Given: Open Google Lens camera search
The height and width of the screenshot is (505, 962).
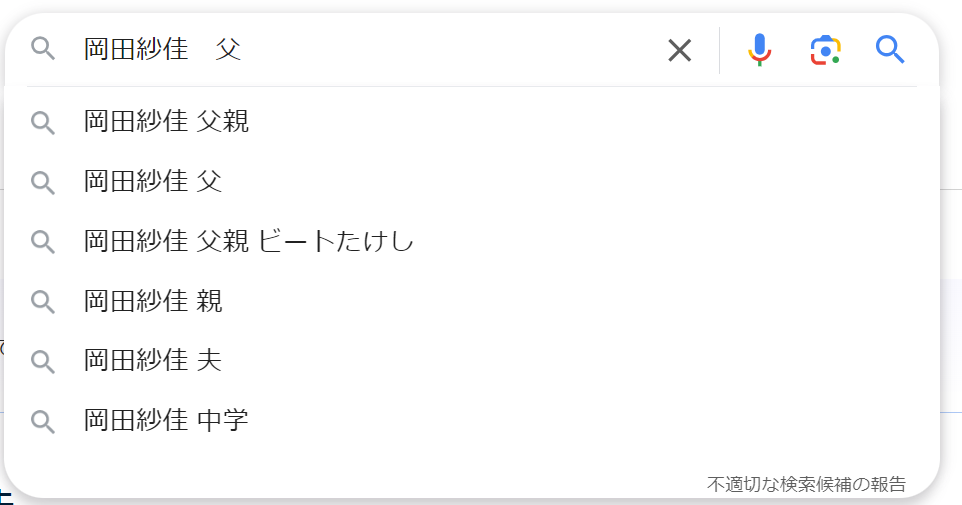Looking at the screenshot, I should tap(825, 50).
